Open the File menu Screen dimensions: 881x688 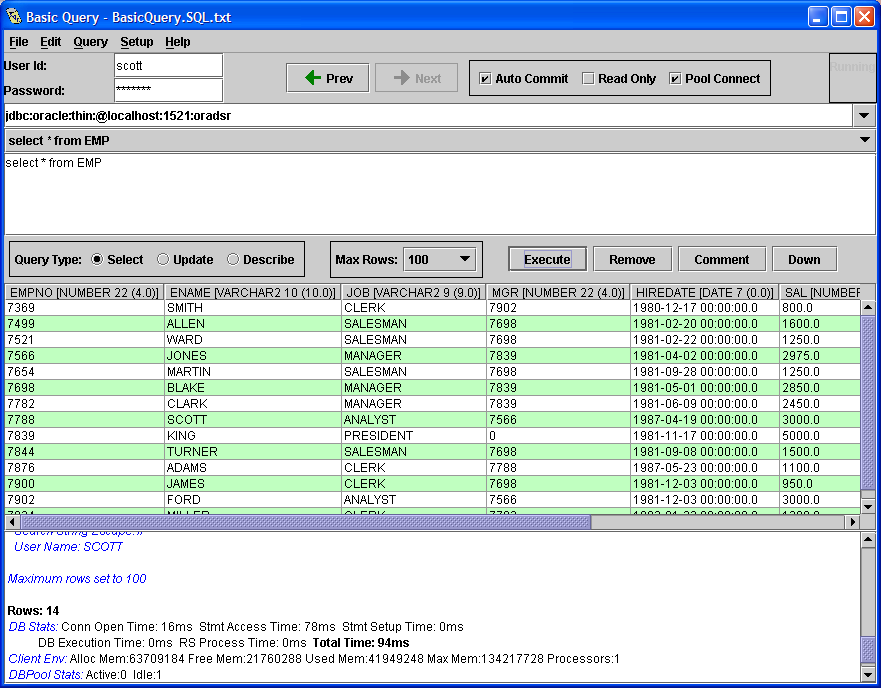pyautogui.click(x=19, y=42)
